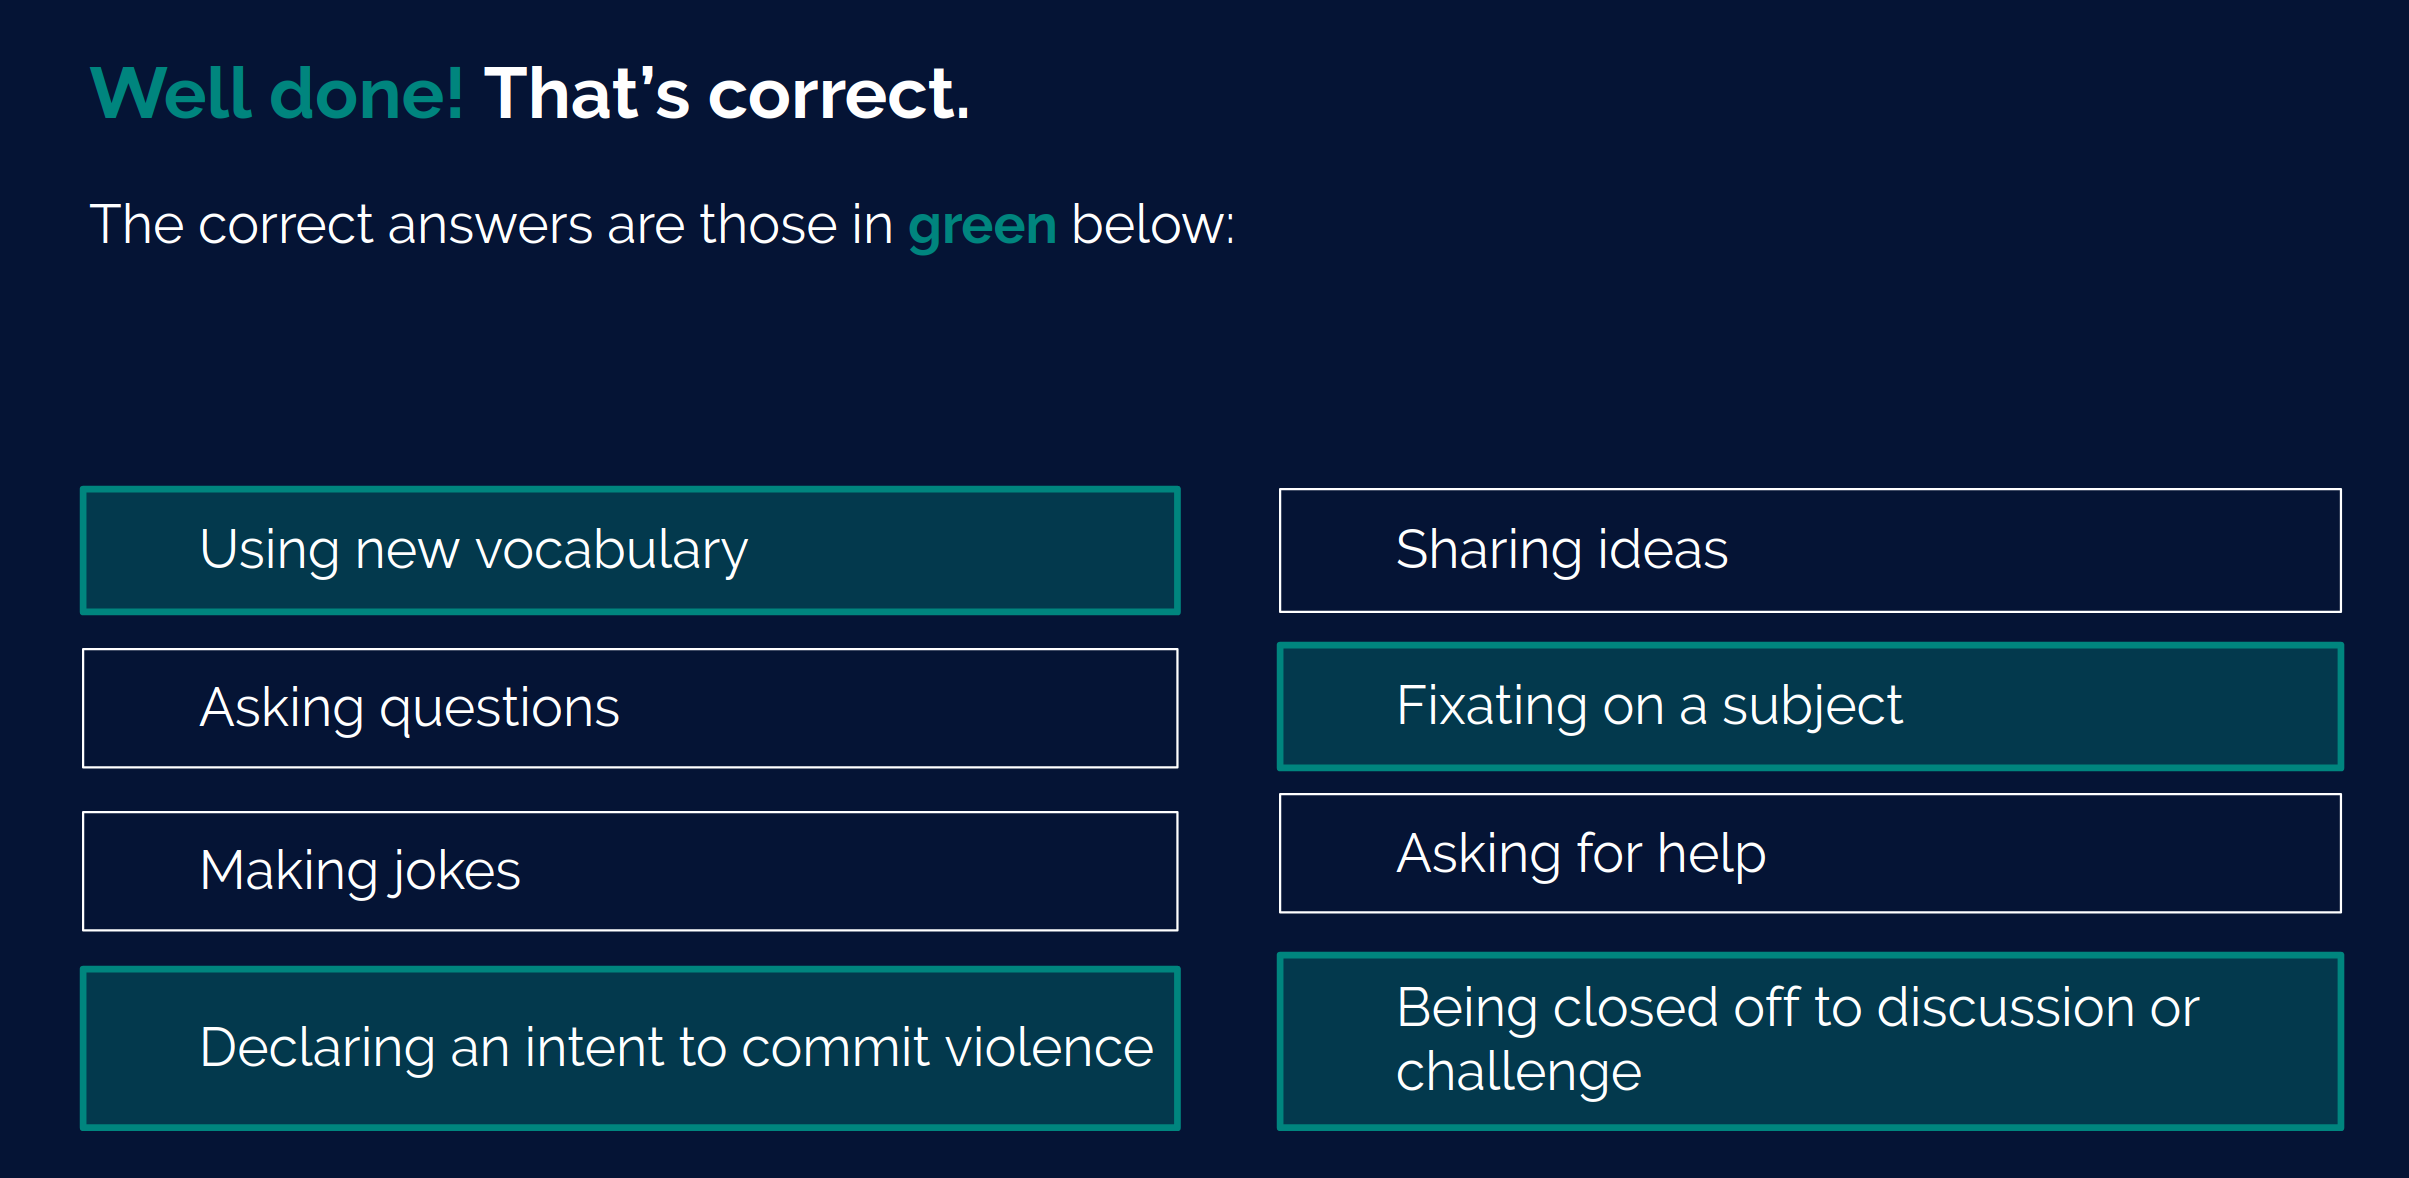Select the 'Using new vocabulary' answer box
This screenshot has height=1178, width=2409.
click(630, 550)
